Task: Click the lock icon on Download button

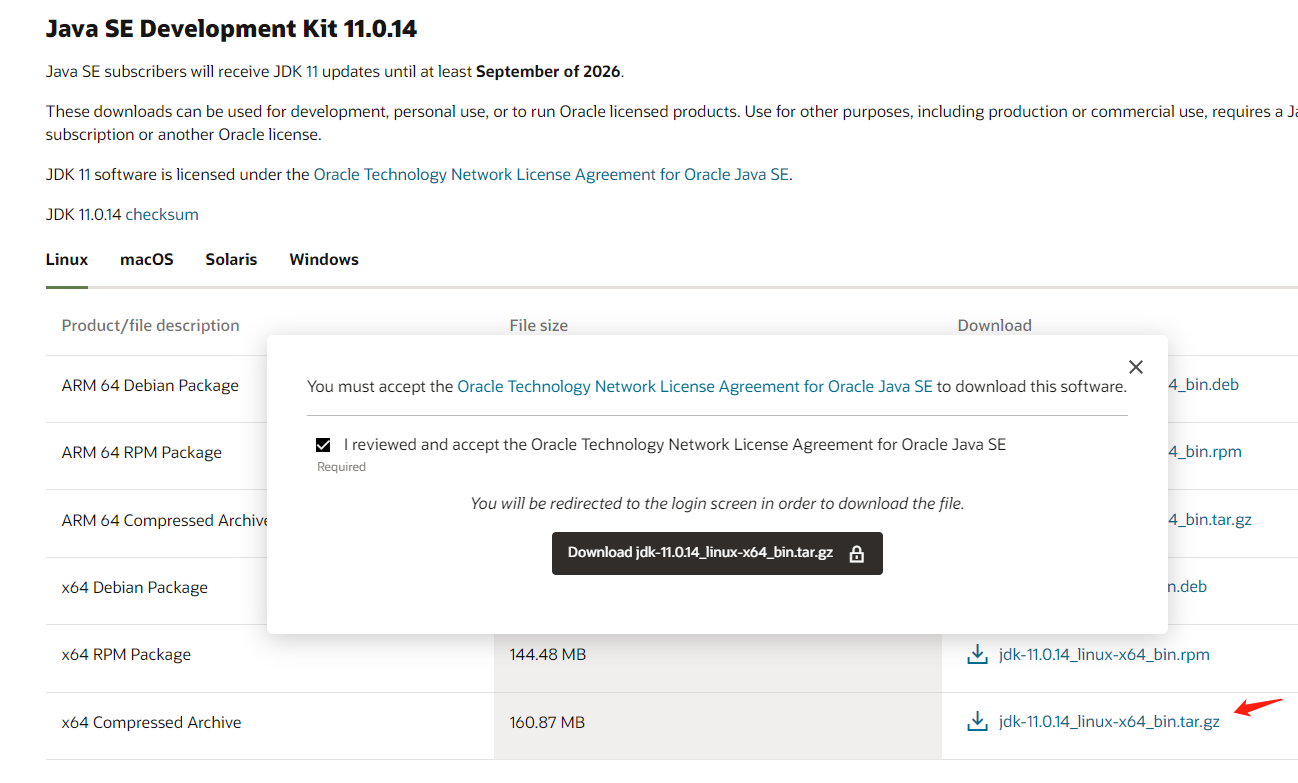Action: click(856, 554)
